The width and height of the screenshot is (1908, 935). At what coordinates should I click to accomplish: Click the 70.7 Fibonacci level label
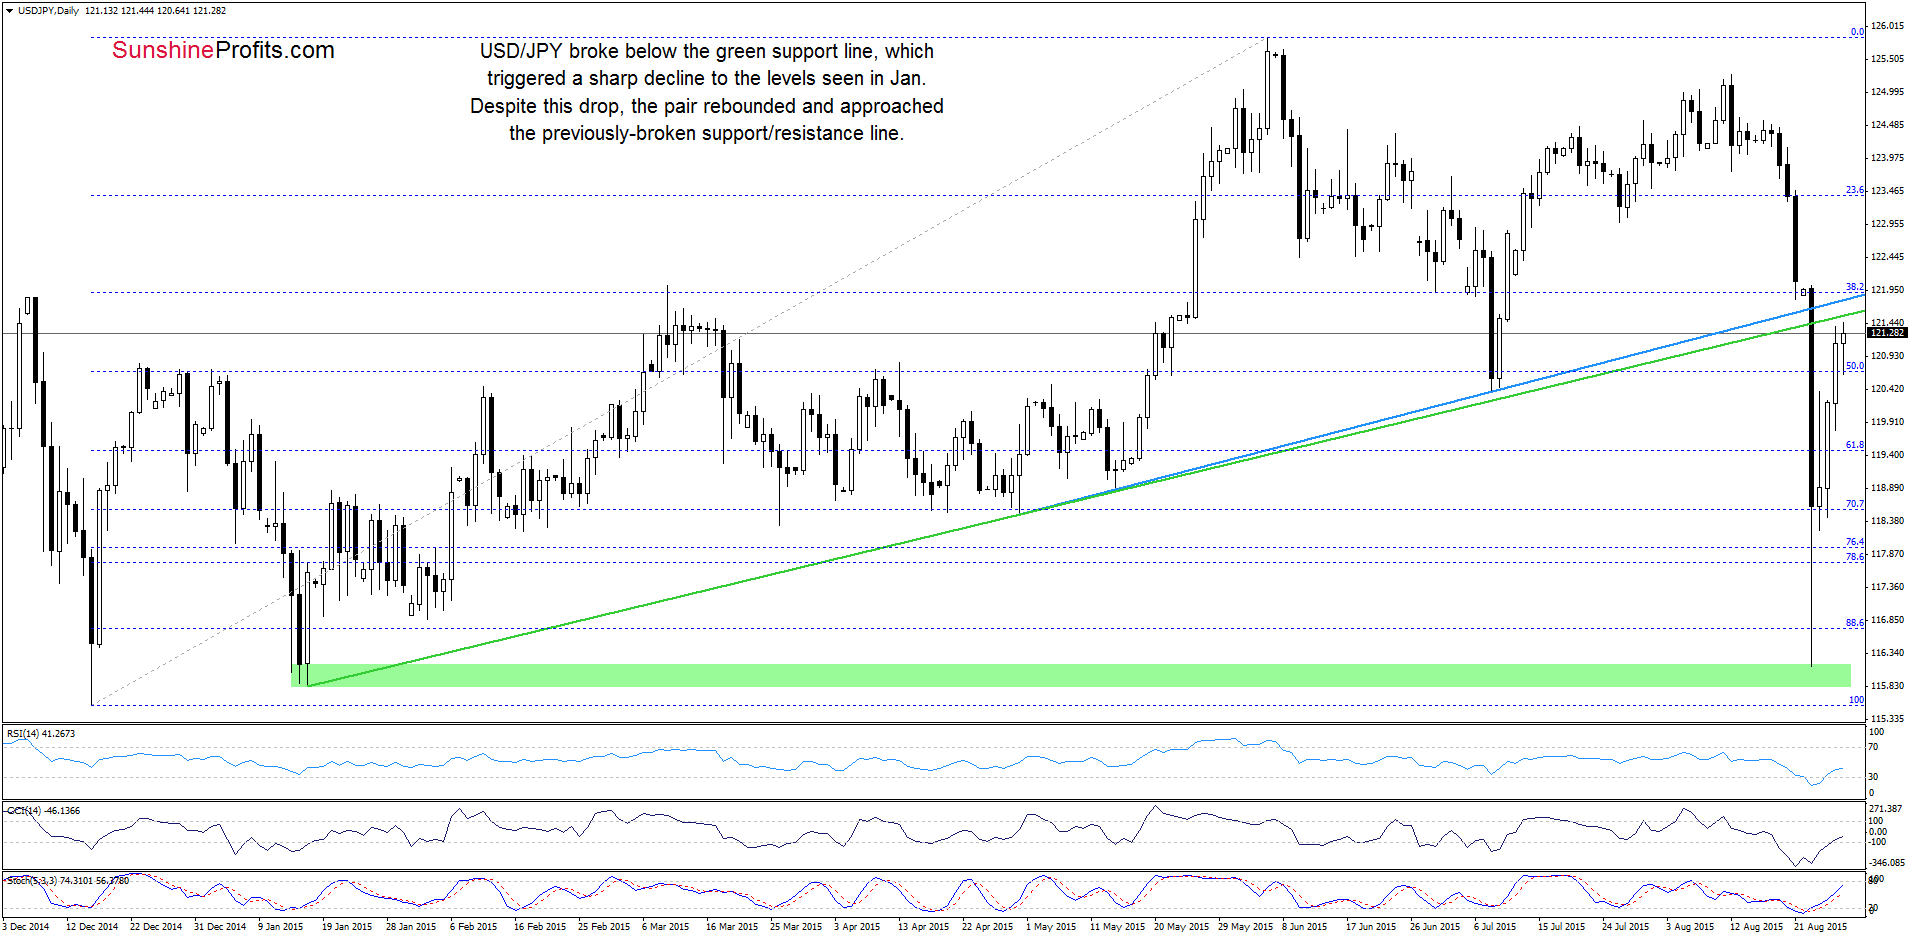(x=1854, y=504)
